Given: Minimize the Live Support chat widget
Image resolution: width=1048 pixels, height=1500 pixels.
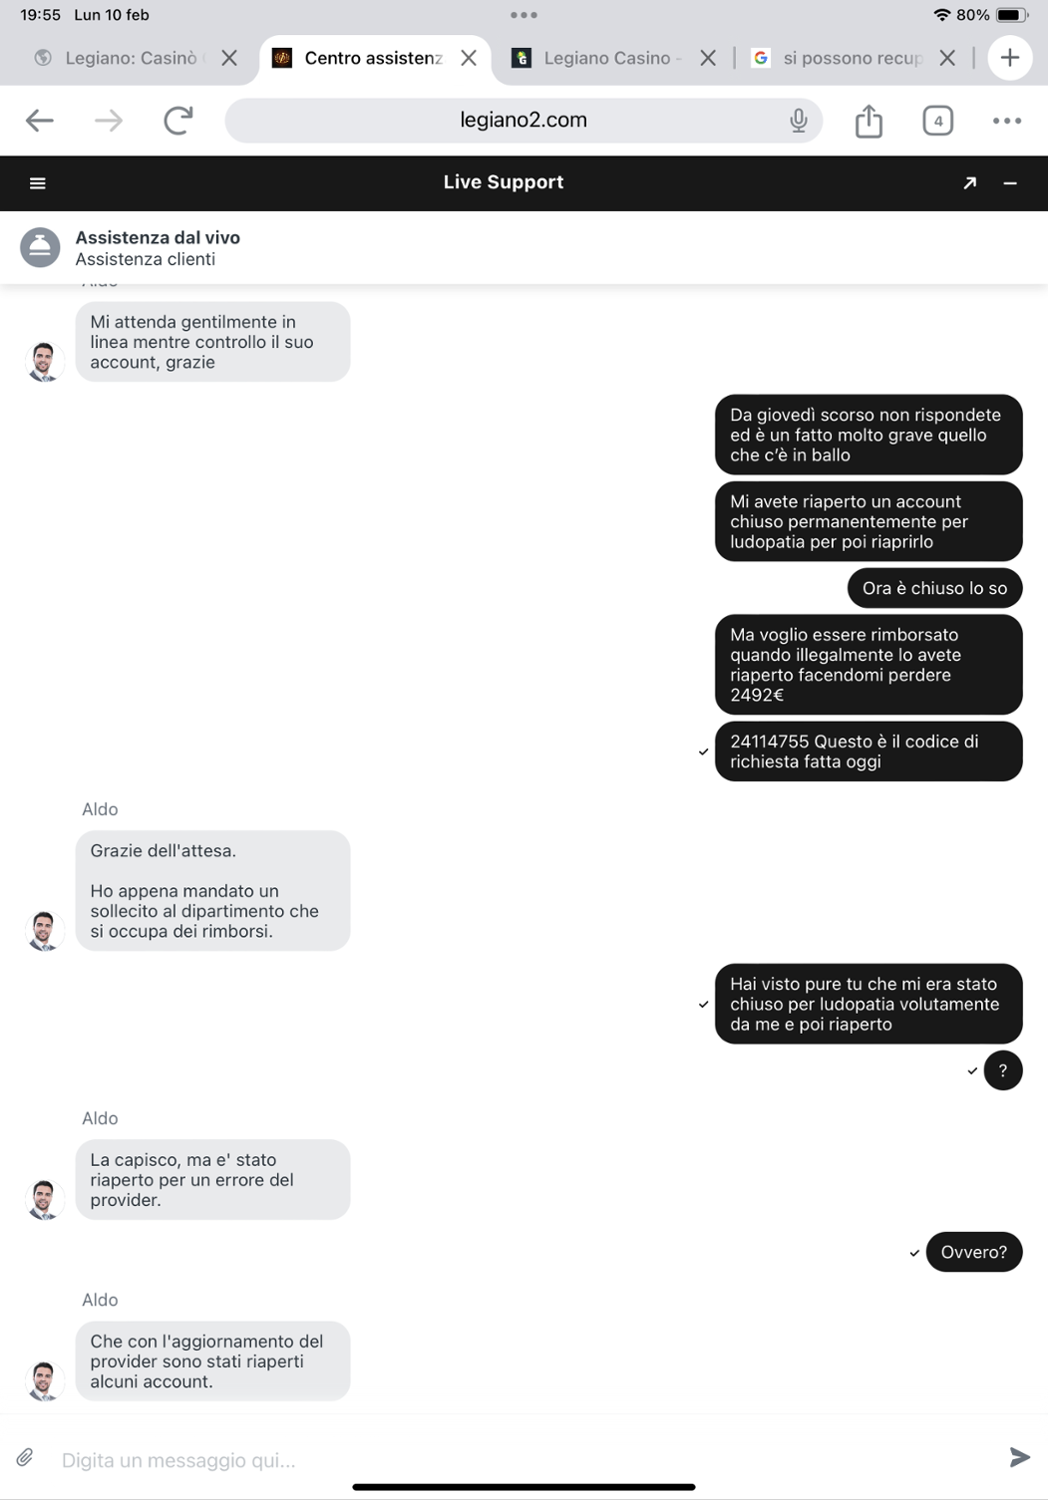Looking at the screenshot, I should pos(1010,183).
